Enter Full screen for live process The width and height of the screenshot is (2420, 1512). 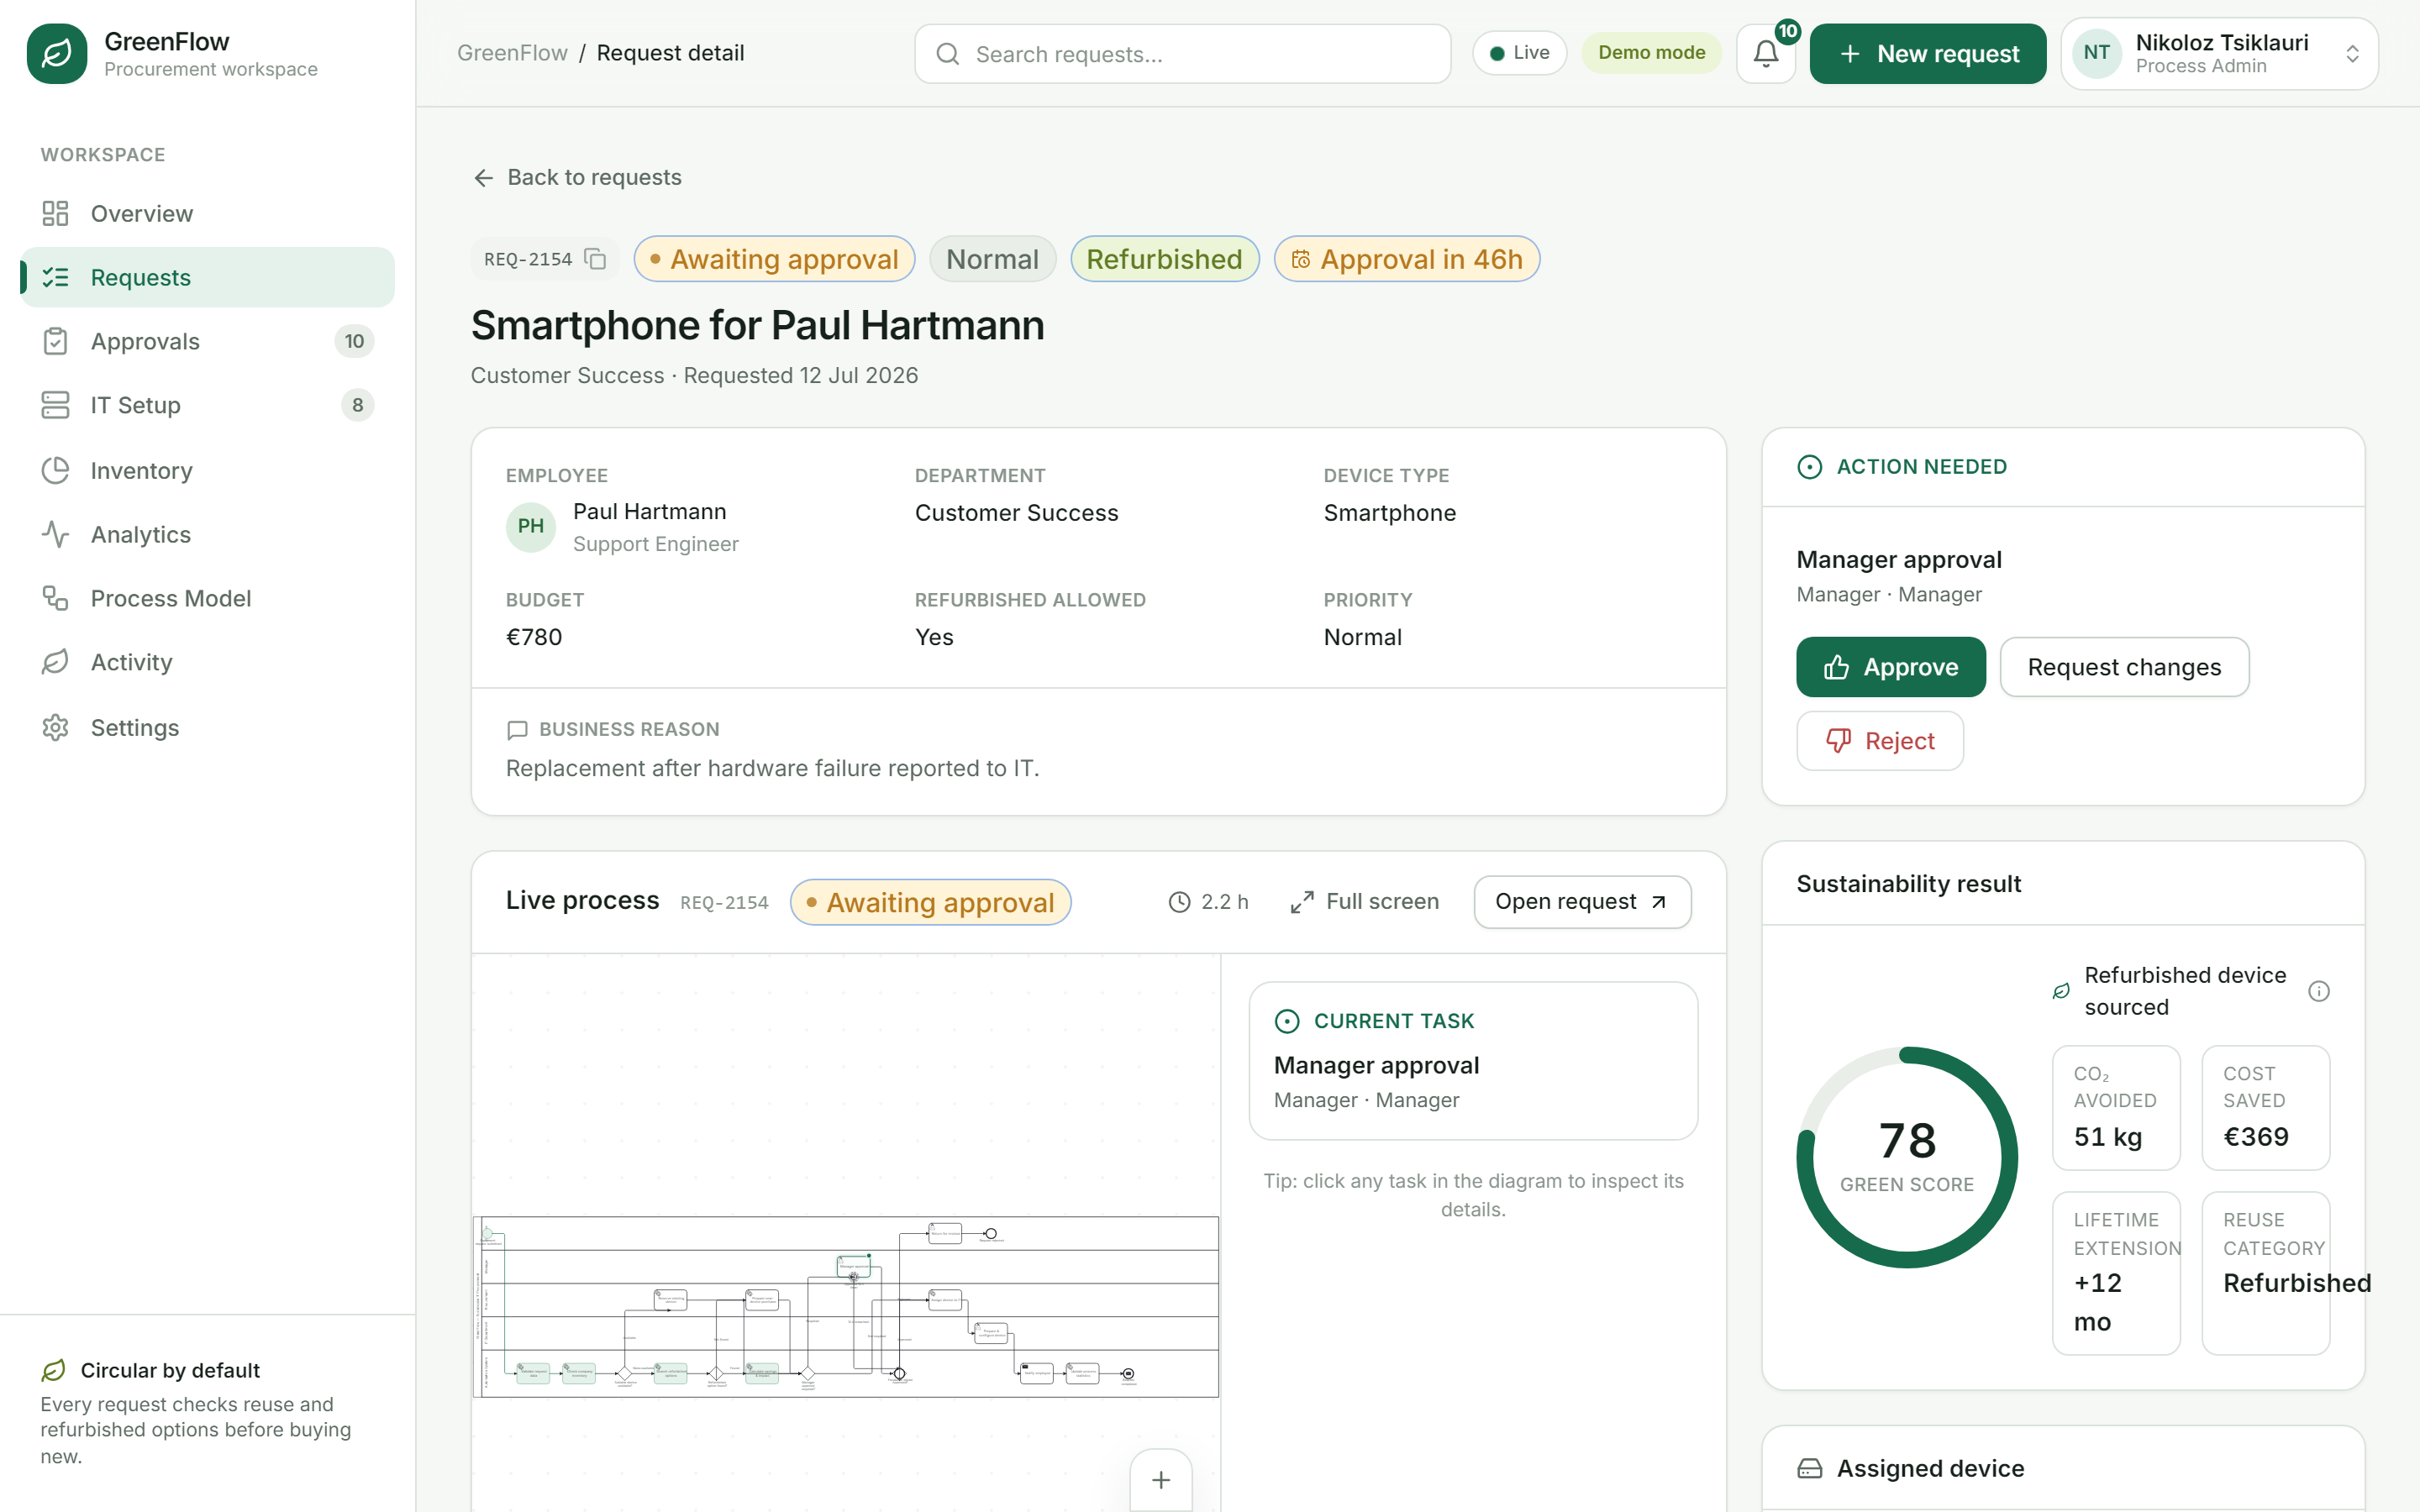[1364, 902]
